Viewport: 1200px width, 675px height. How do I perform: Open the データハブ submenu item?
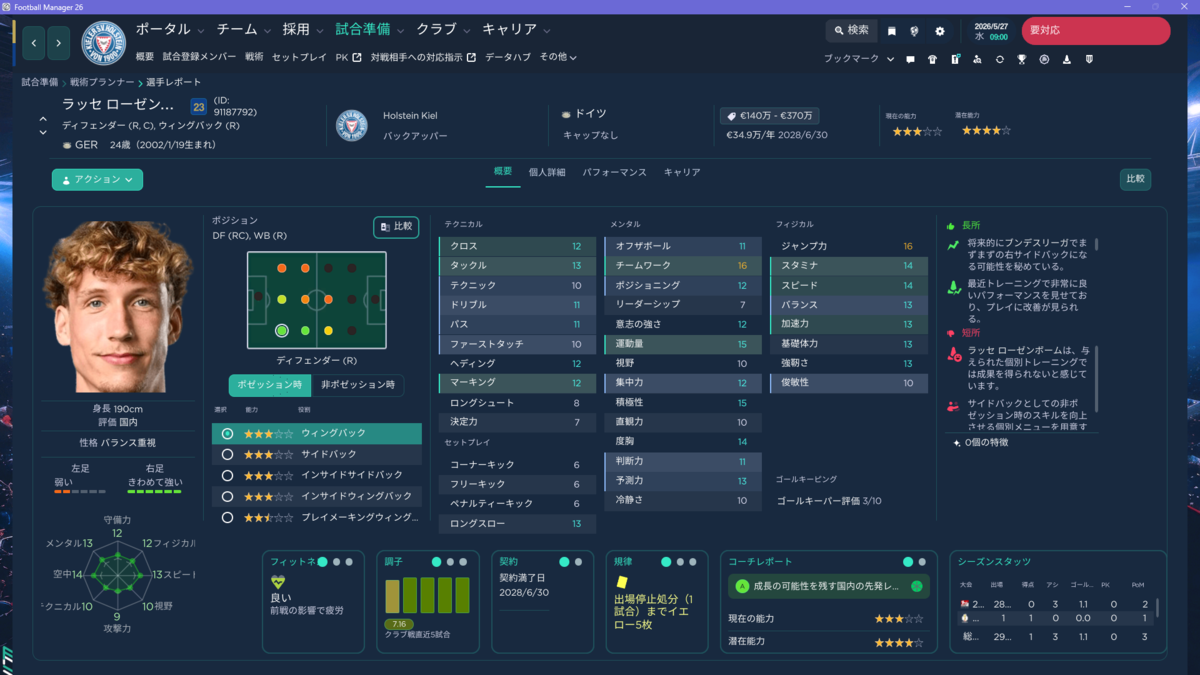pos(508,57)
